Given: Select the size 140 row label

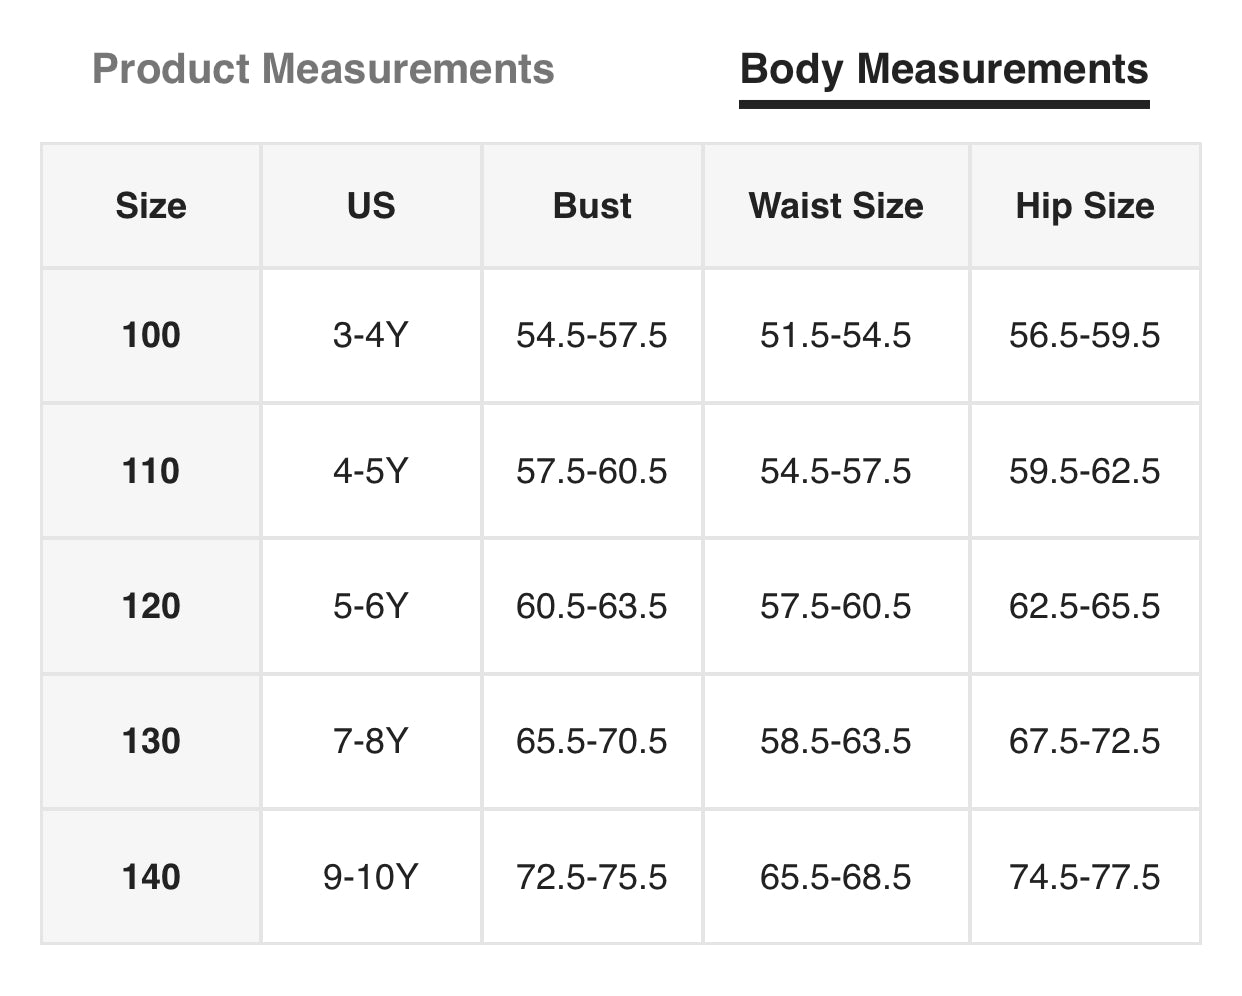Looking at the screenshot, I should pos(151,877).
